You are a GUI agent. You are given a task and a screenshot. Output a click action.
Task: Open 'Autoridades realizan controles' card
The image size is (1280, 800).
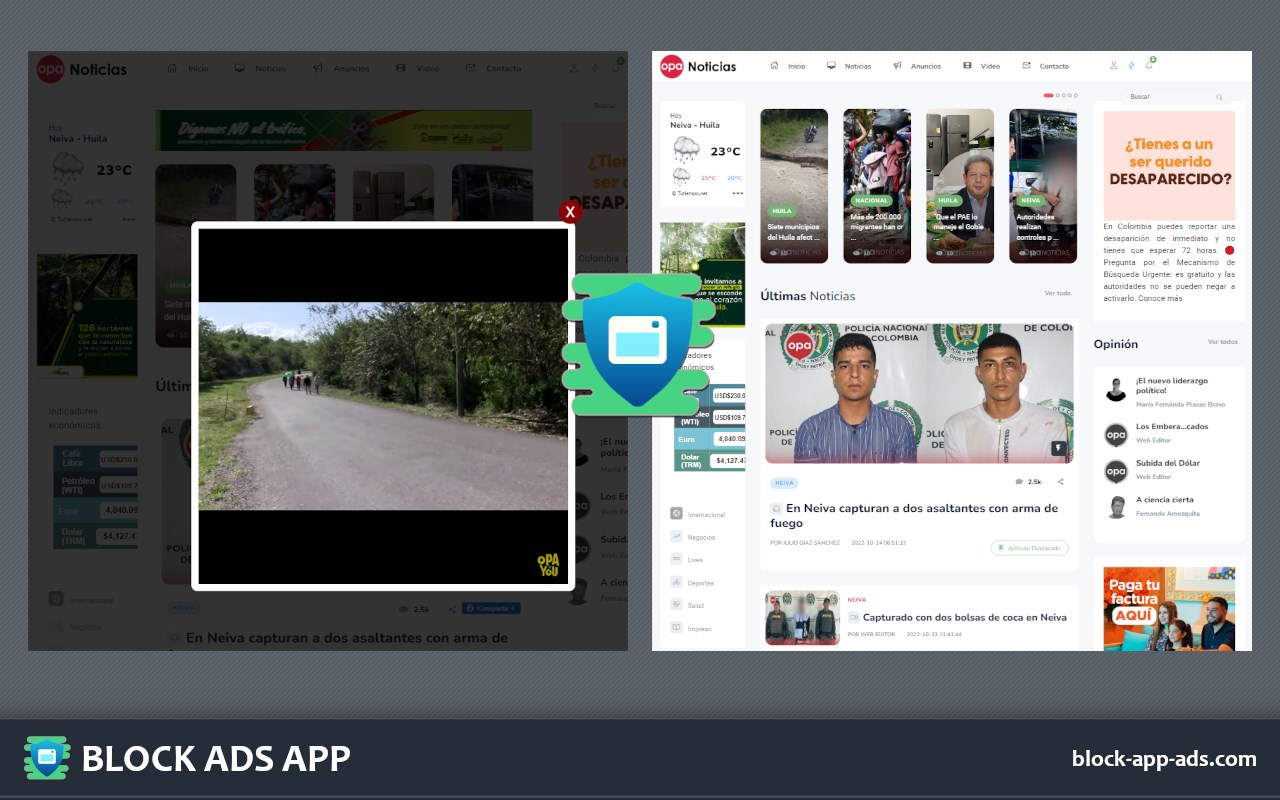1043,186
